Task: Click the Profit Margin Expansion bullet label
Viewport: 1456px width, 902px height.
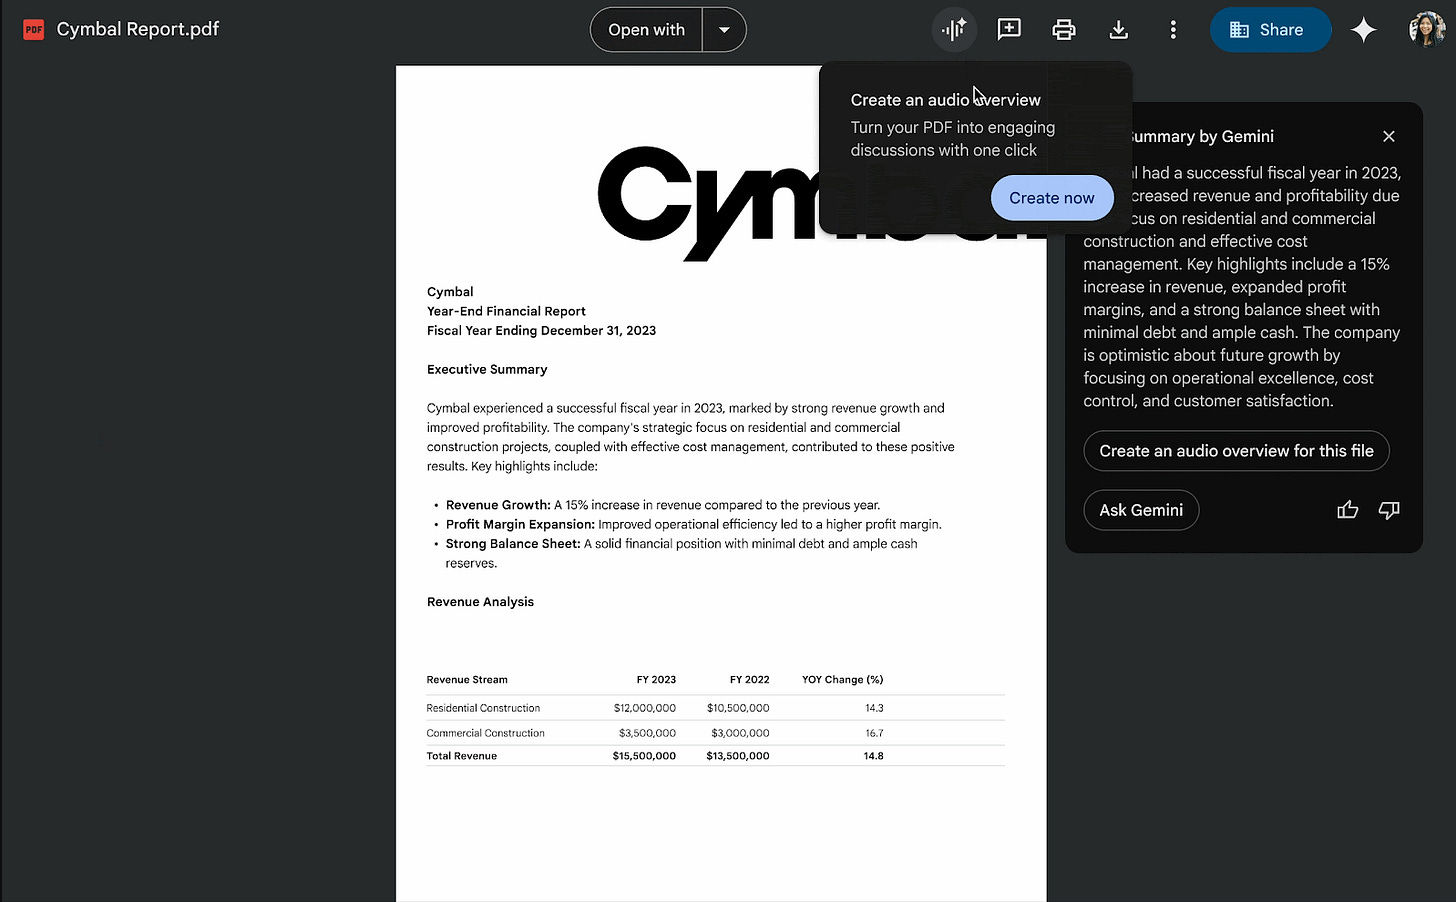Action: tap(520, 524)
